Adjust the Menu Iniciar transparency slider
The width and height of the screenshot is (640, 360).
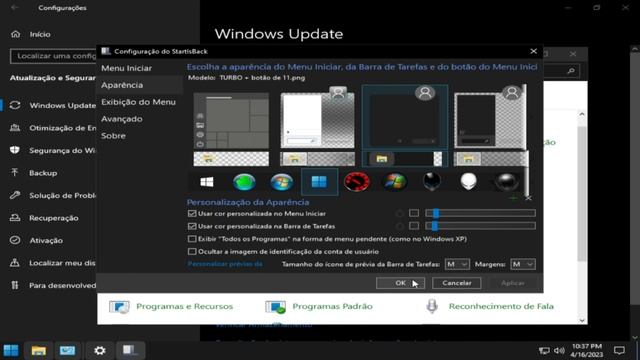coord(480,213)
